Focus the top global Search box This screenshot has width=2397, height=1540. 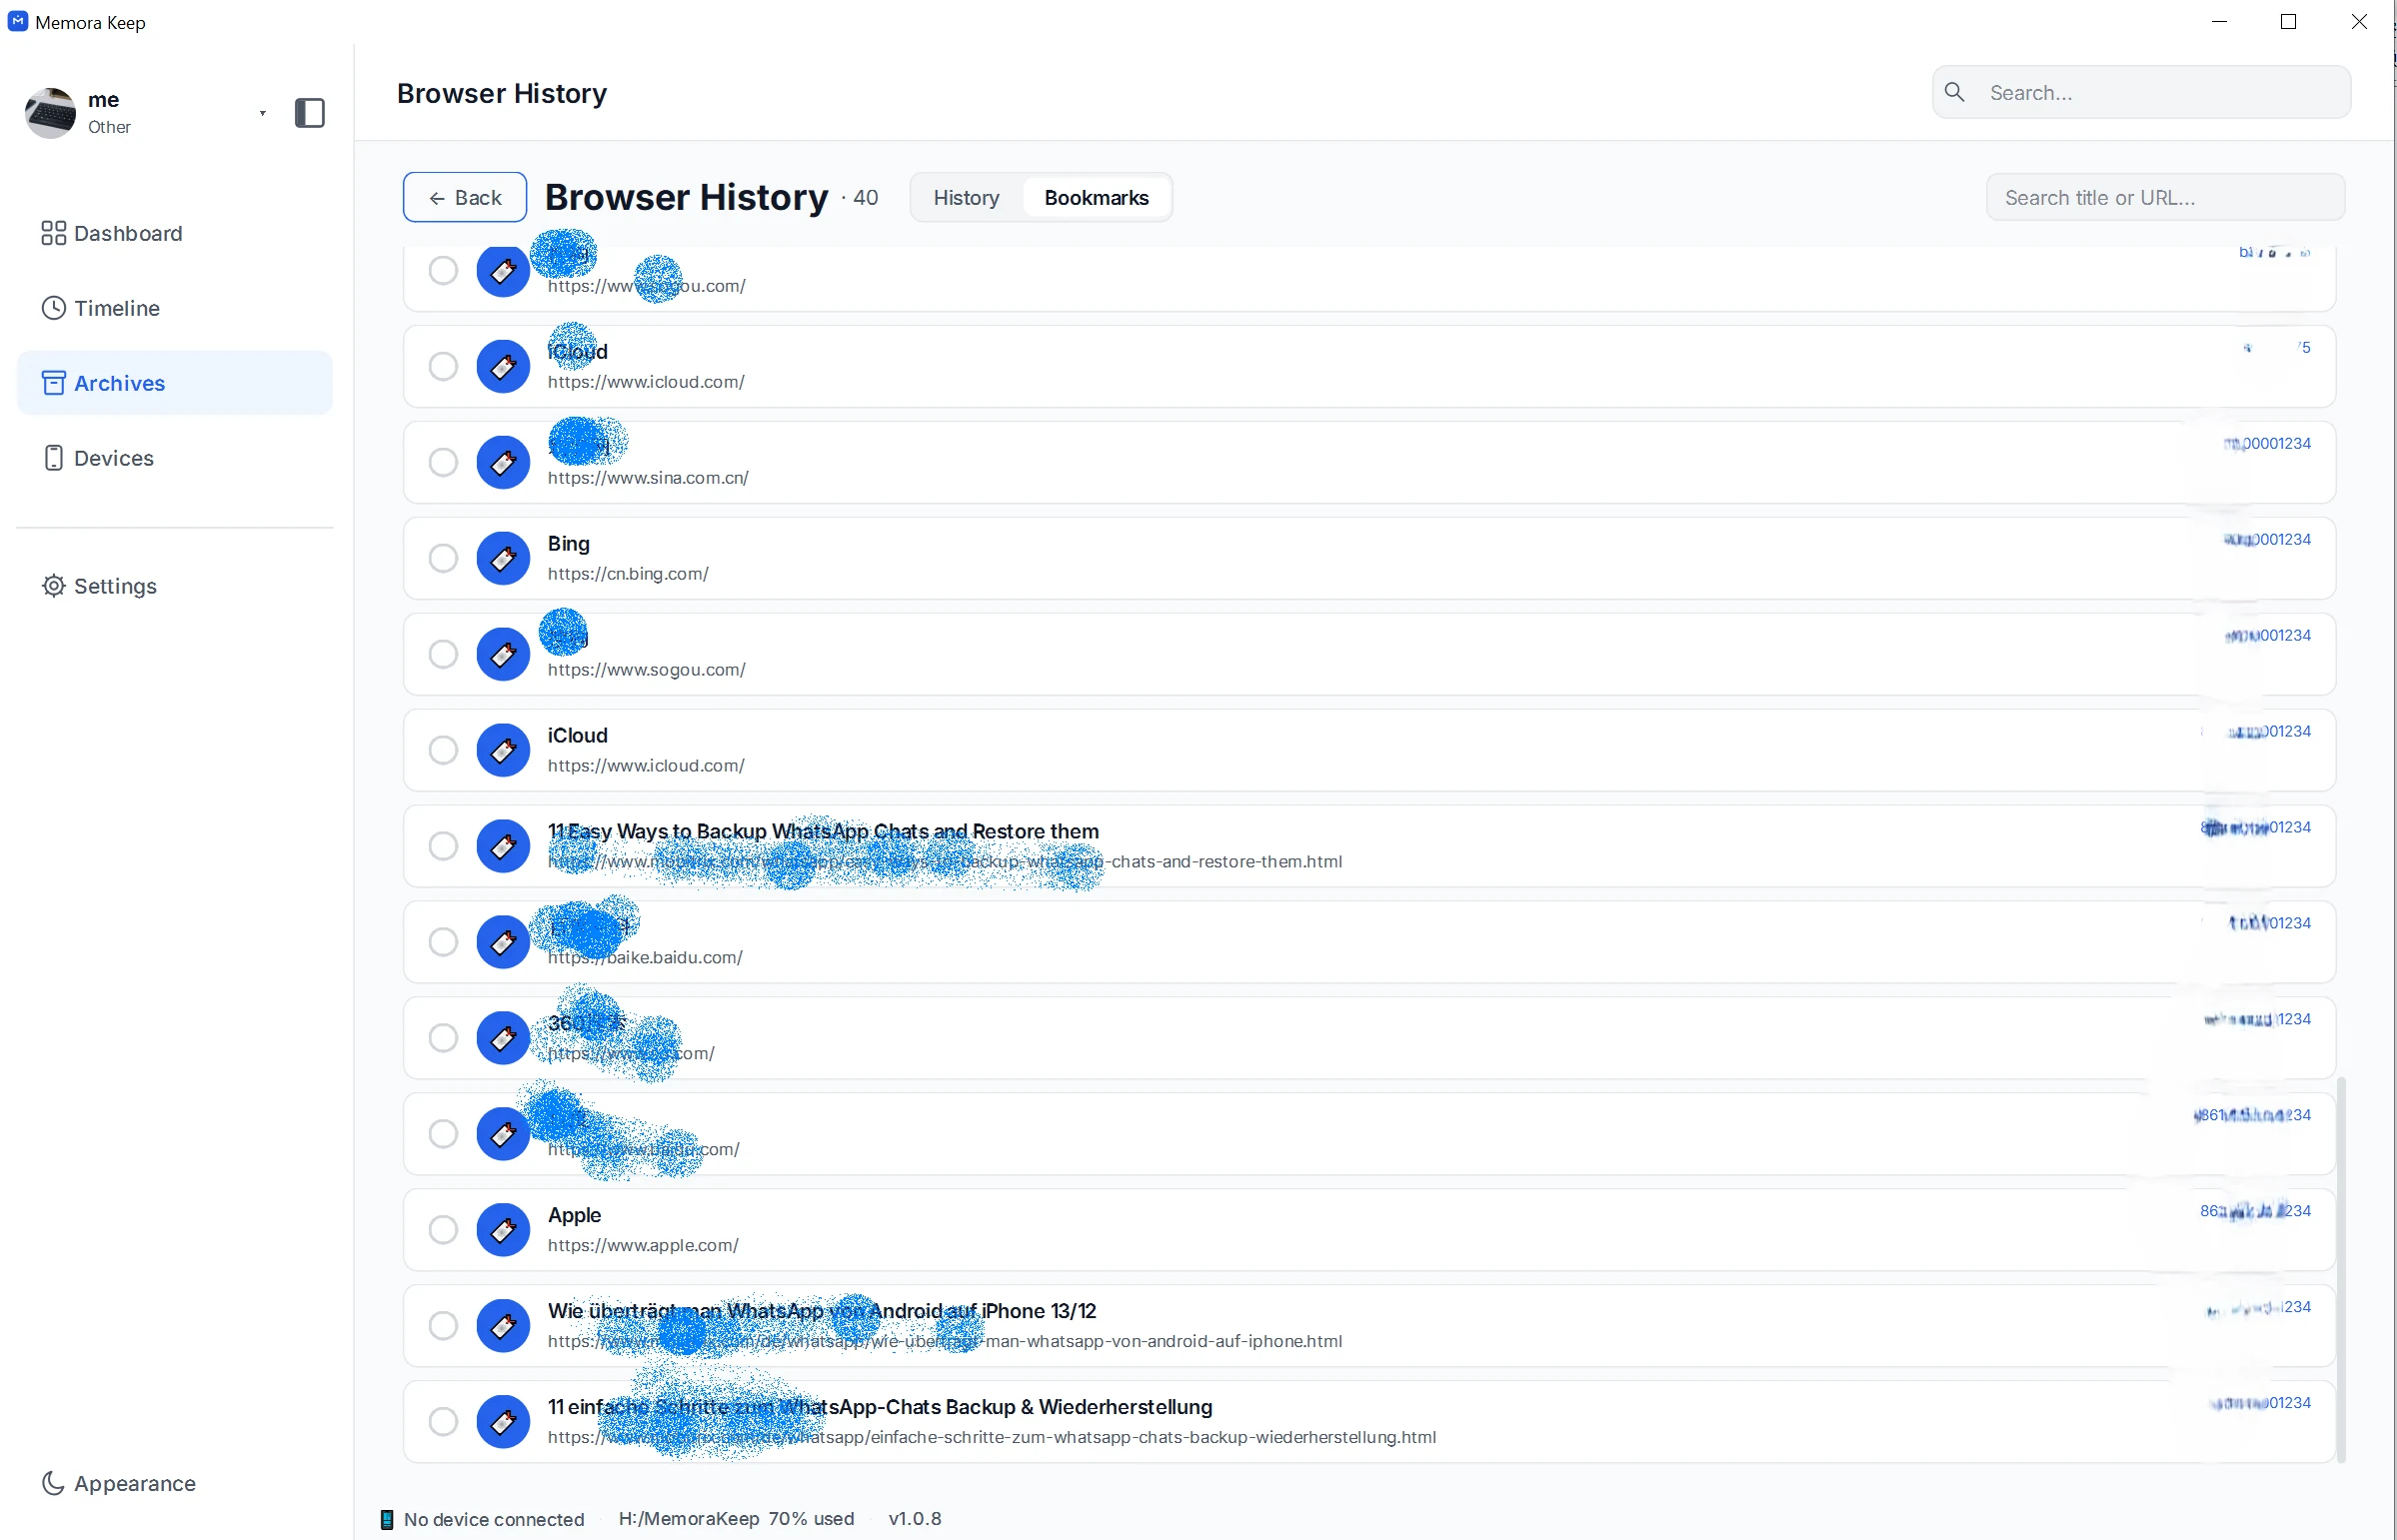[x=2141, y=93]
